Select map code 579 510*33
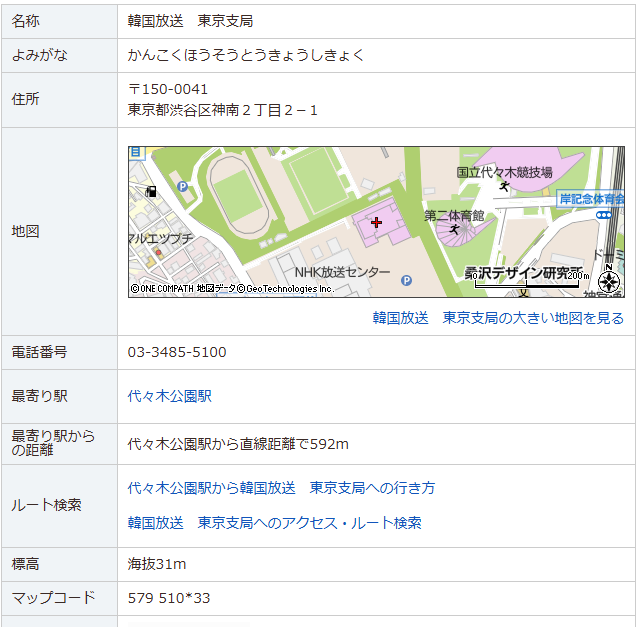This screenshot has height=627, width=641. click(x=169, y=598)
